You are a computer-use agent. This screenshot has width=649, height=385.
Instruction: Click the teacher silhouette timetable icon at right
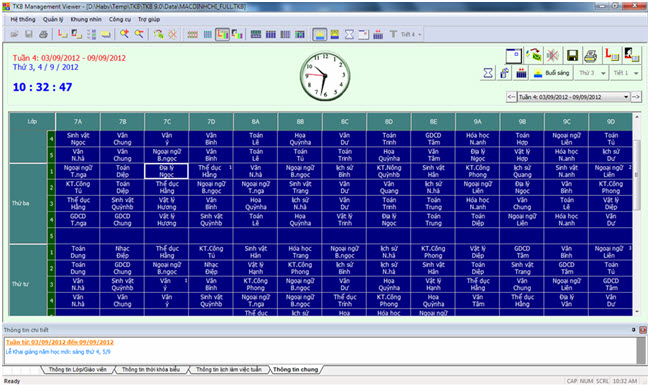point(631,55)
